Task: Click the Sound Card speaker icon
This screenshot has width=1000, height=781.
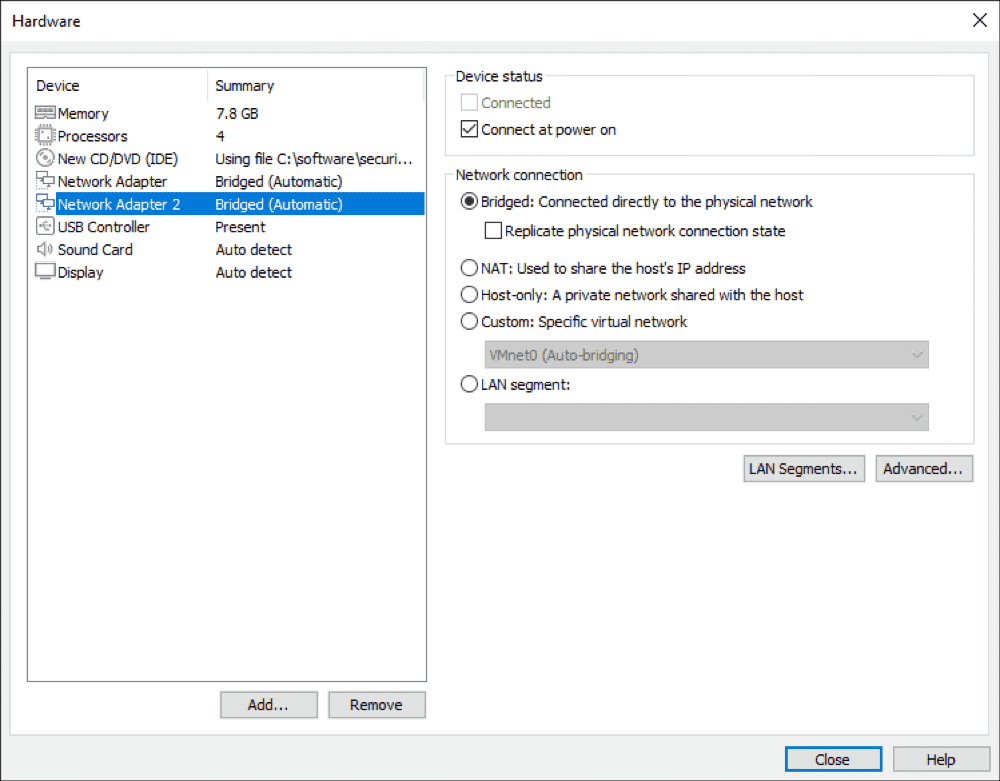Action: pos(45,249)
